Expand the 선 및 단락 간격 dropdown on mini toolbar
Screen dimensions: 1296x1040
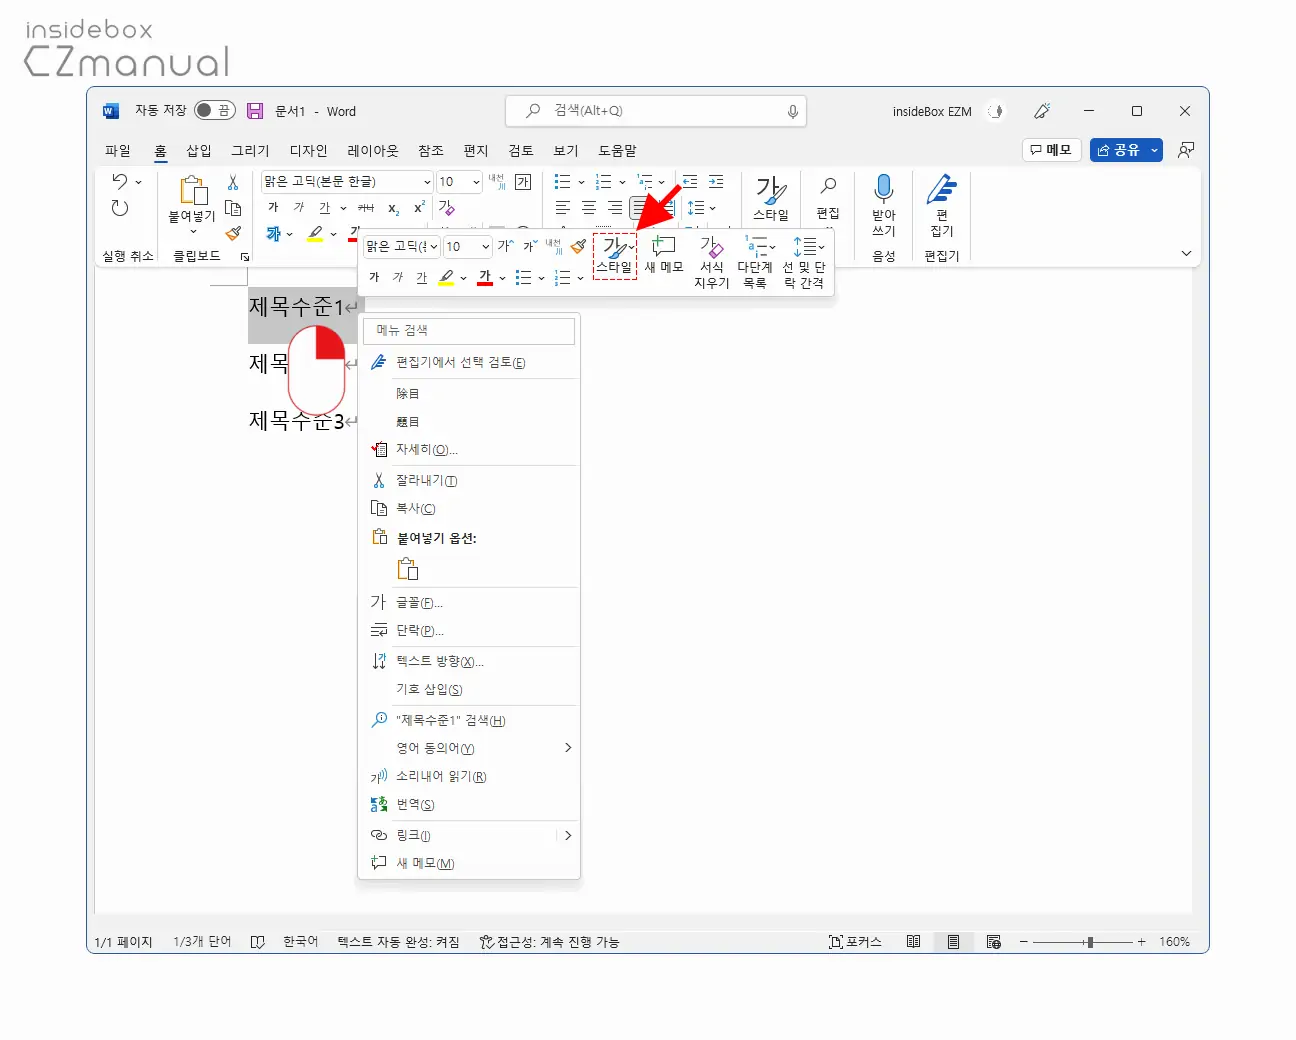[x=822, y=246]
